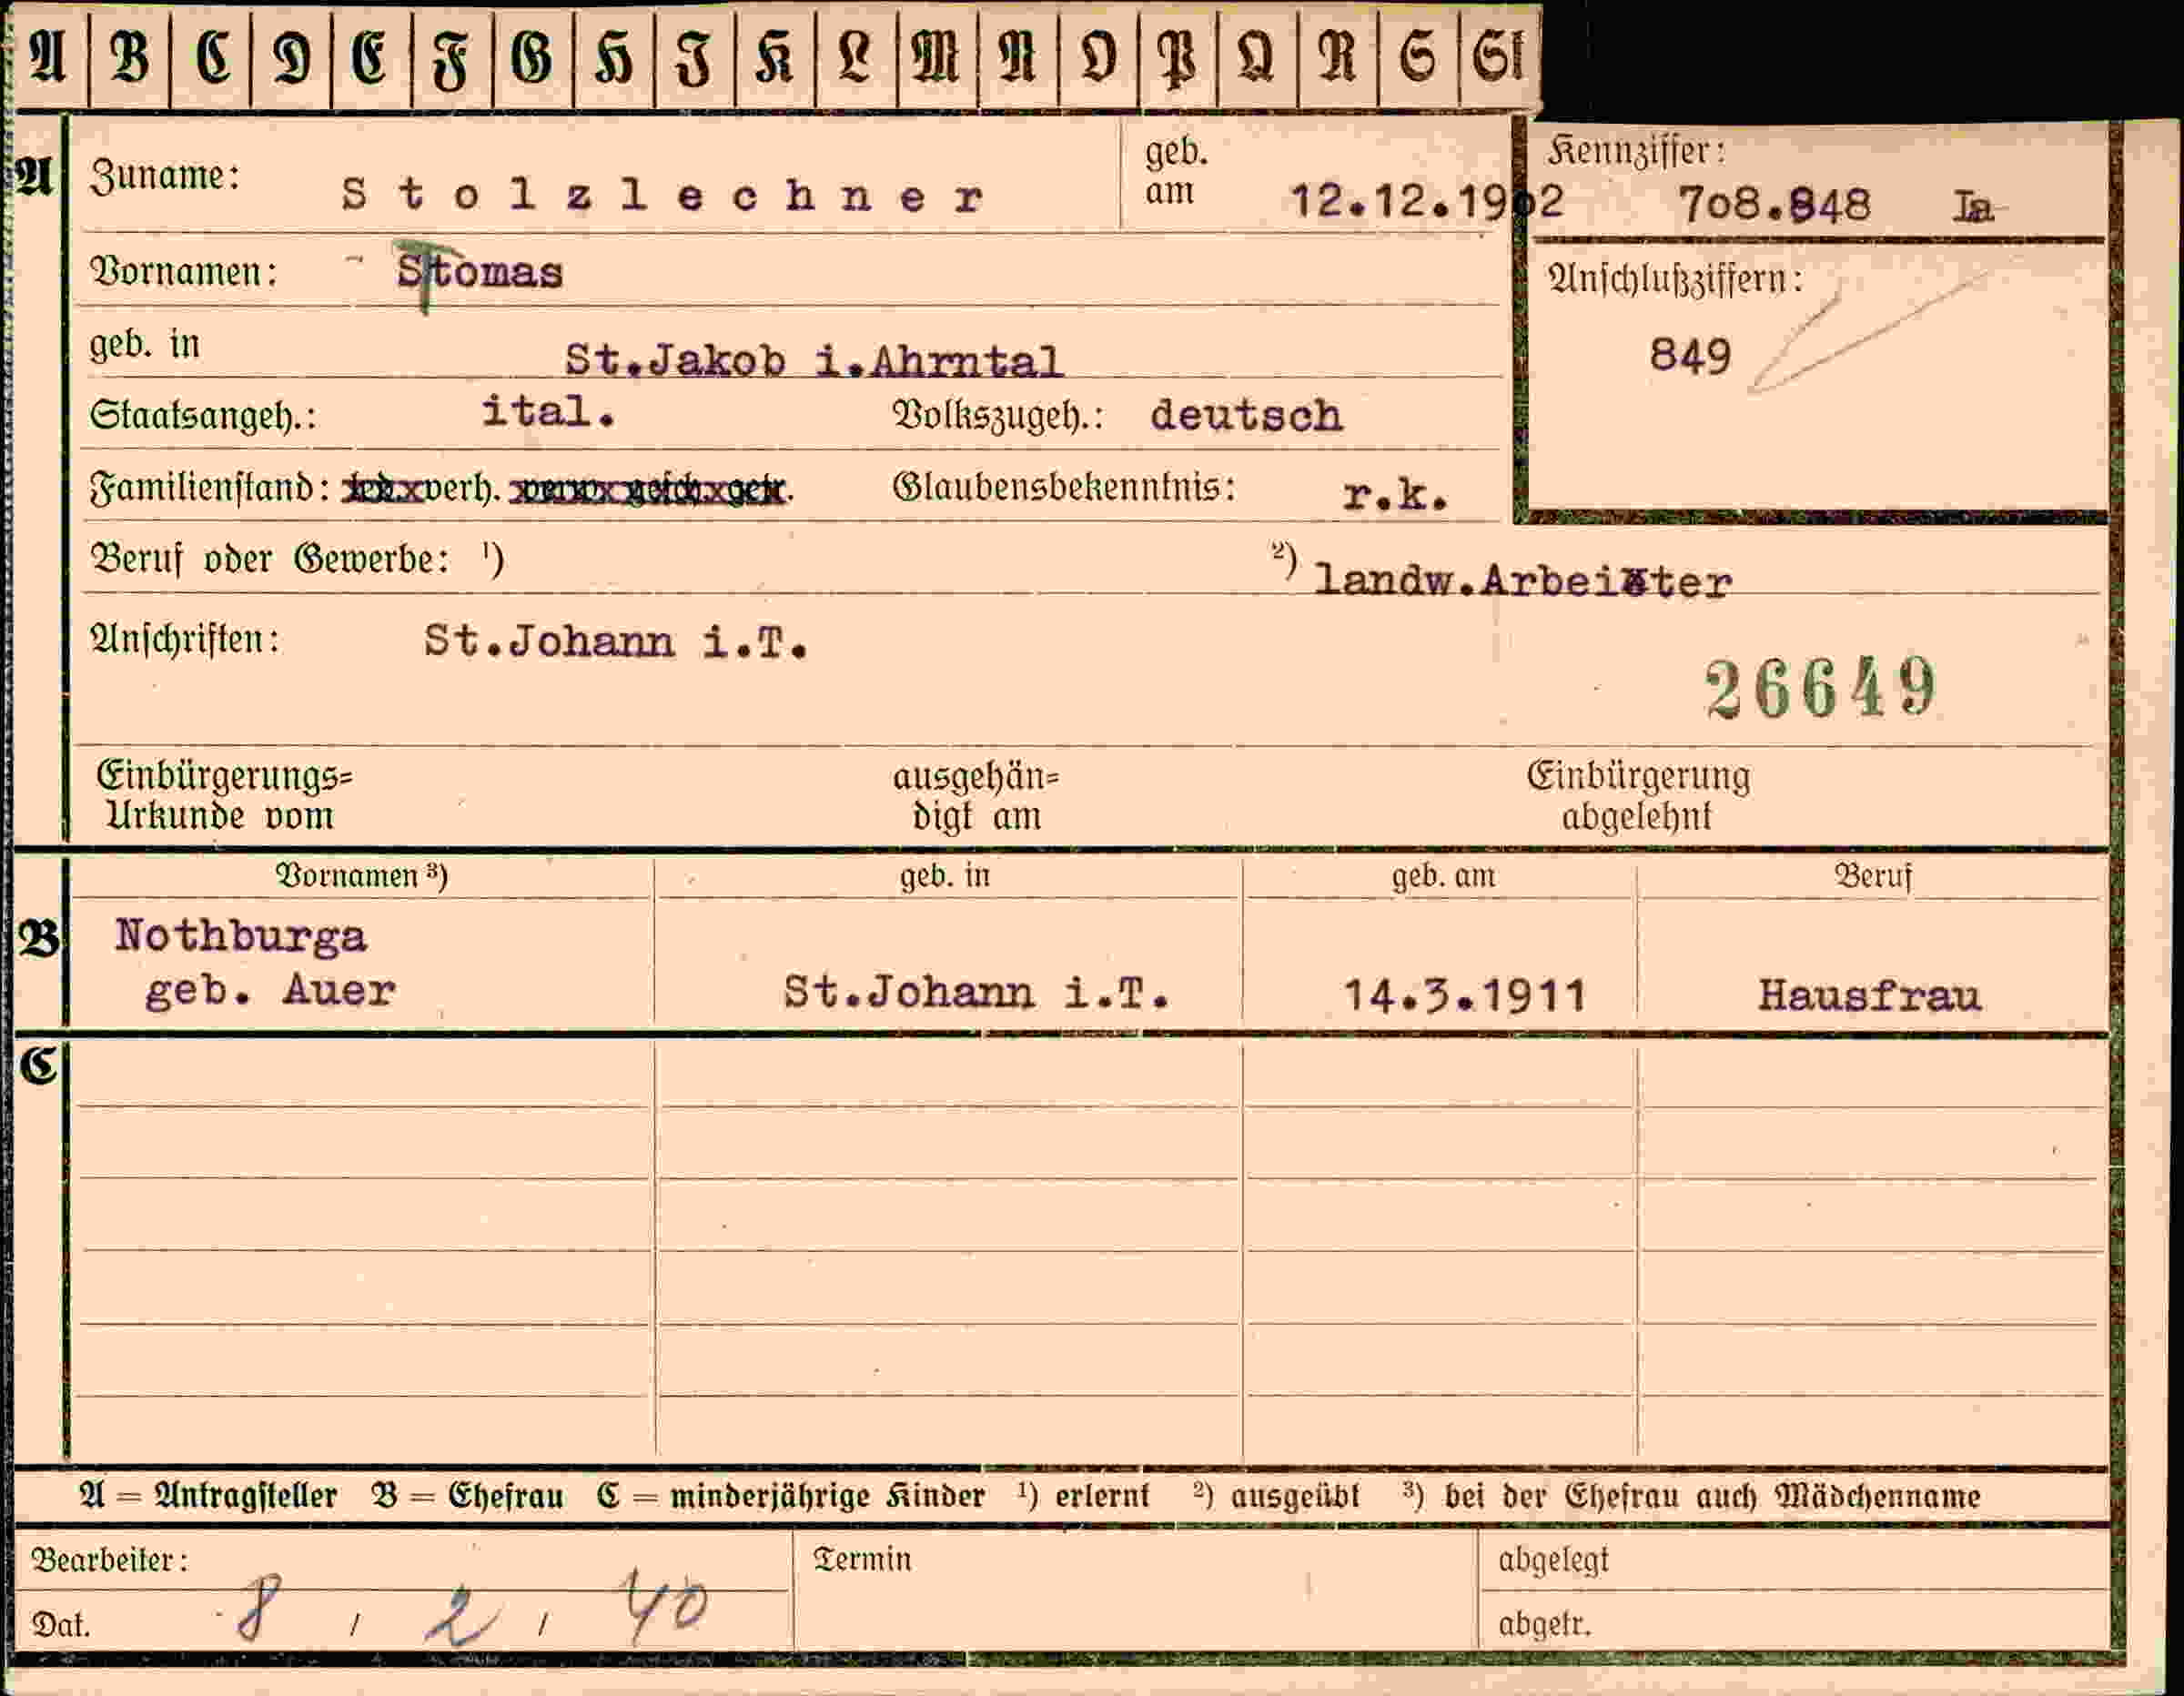Screen dimensions: 2184x1696
Task: Select the wife's birth date 14.3.1911
Action: coord(1465,995)
